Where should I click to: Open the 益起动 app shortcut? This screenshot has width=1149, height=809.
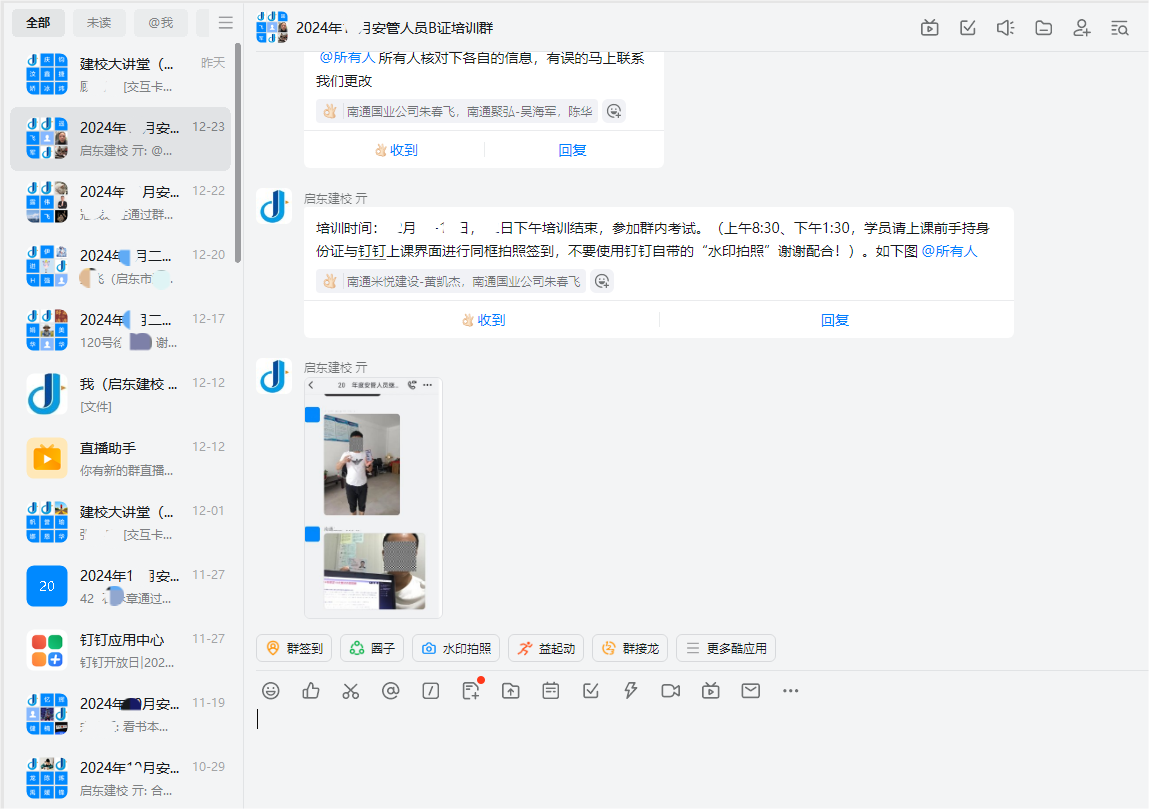click(546, 649)
